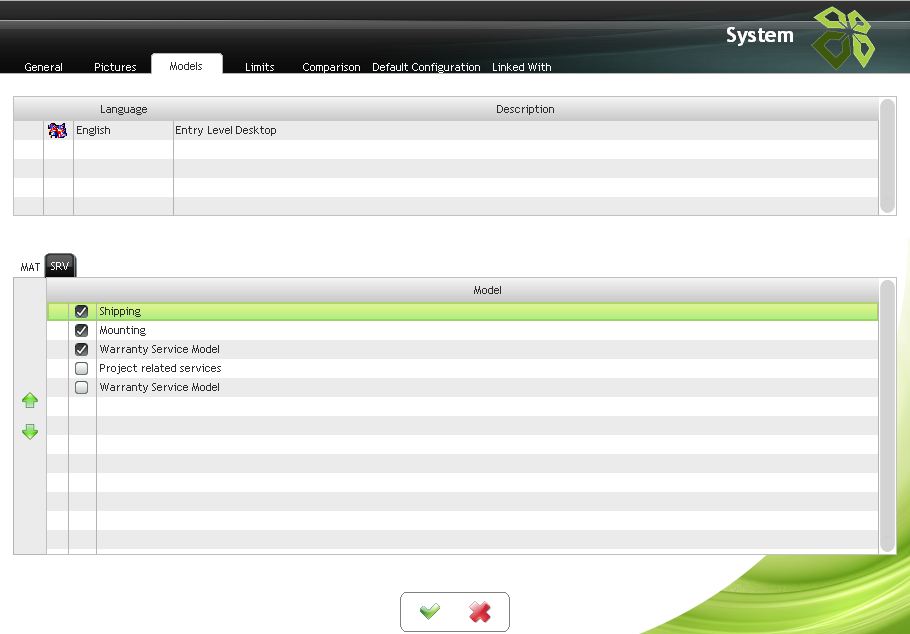Check the unchecked Warranty Service Model box
The width and height of the screenshot is (910, 634).
pos(81,387)
